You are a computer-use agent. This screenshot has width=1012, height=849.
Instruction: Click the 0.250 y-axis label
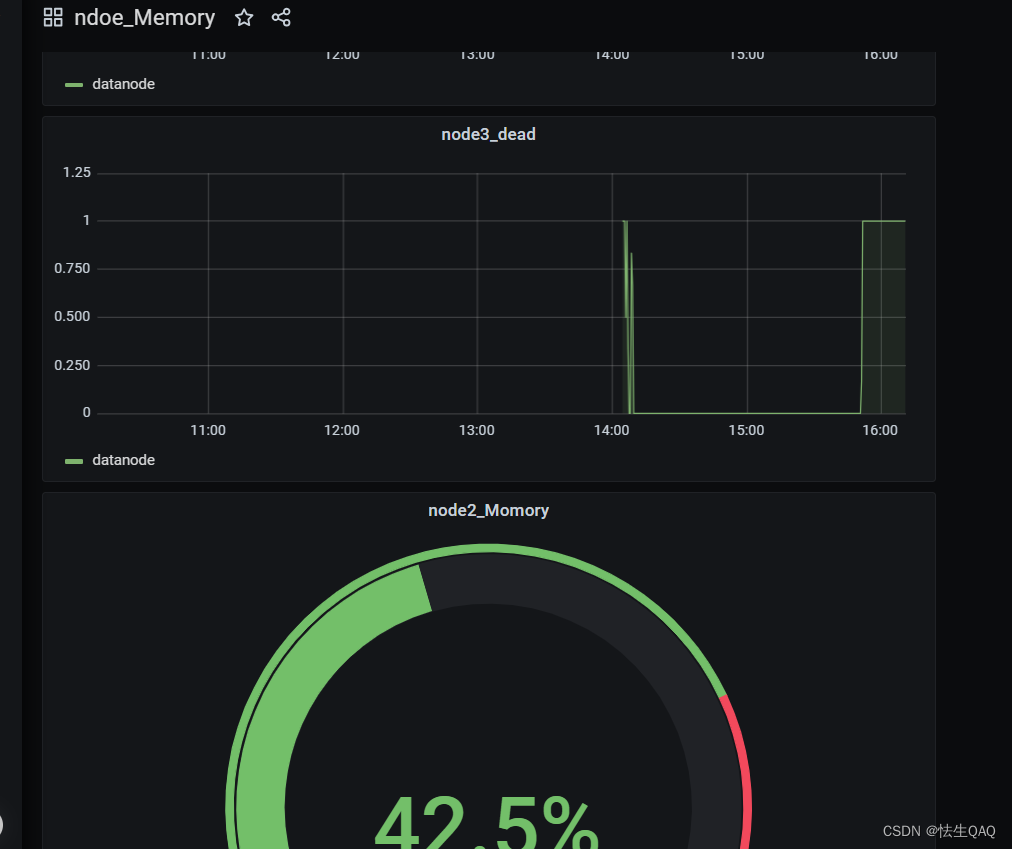72,365
